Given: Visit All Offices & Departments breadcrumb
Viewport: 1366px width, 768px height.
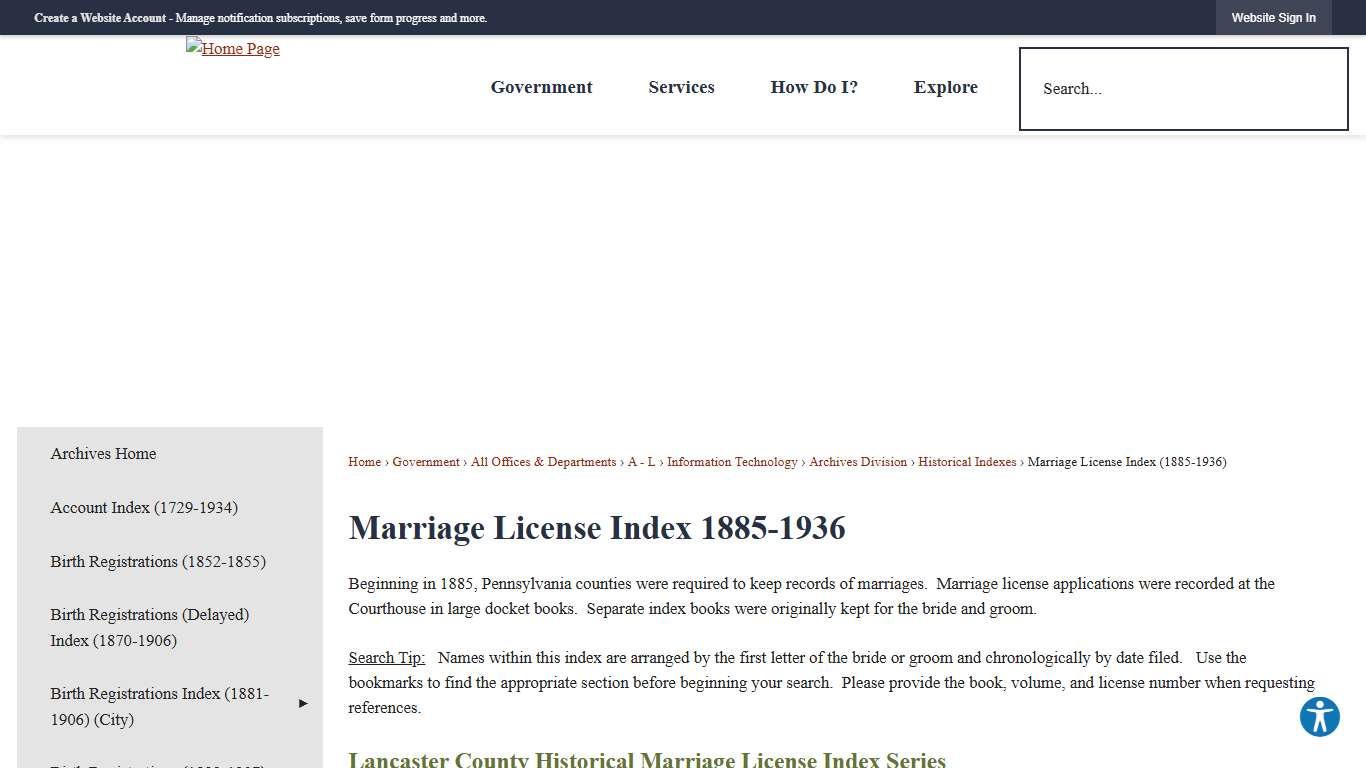Looking at the screenshot, I should coord(543,461).
